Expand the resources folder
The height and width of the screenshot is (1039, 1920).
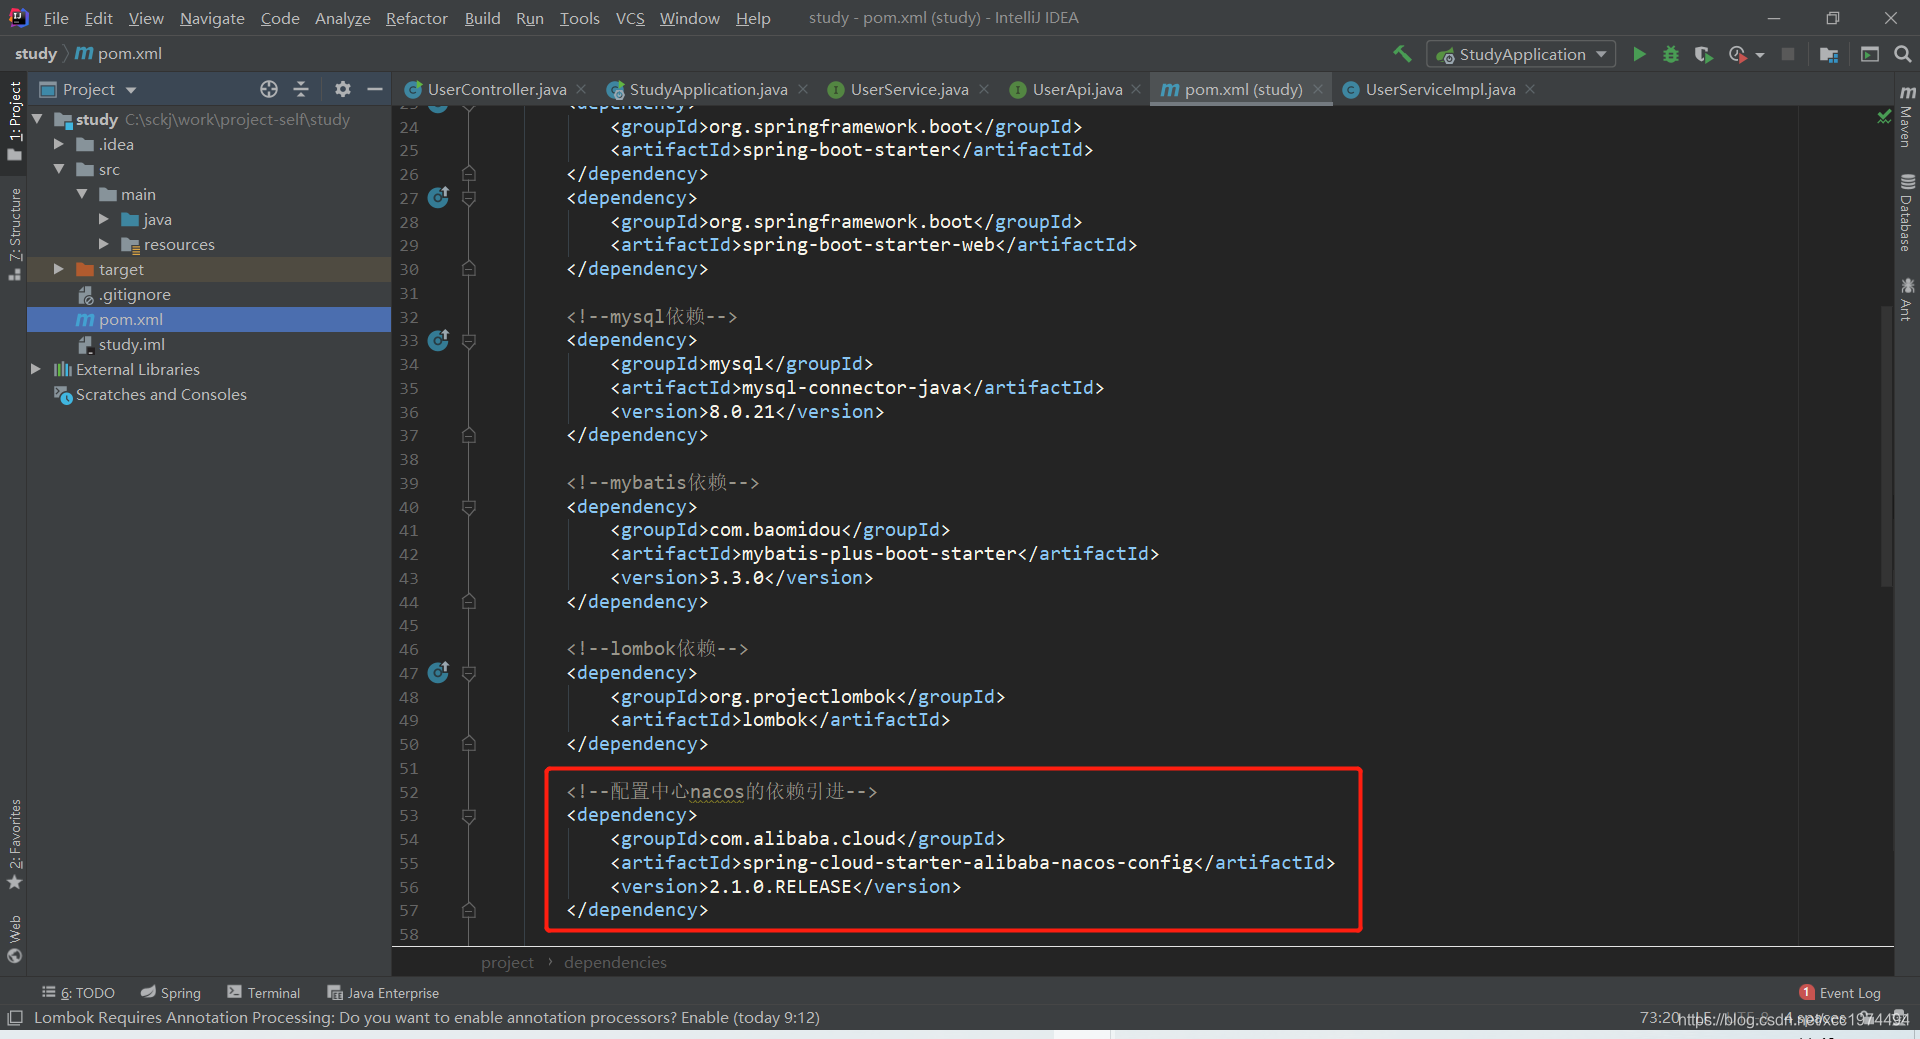coord(104,244)
